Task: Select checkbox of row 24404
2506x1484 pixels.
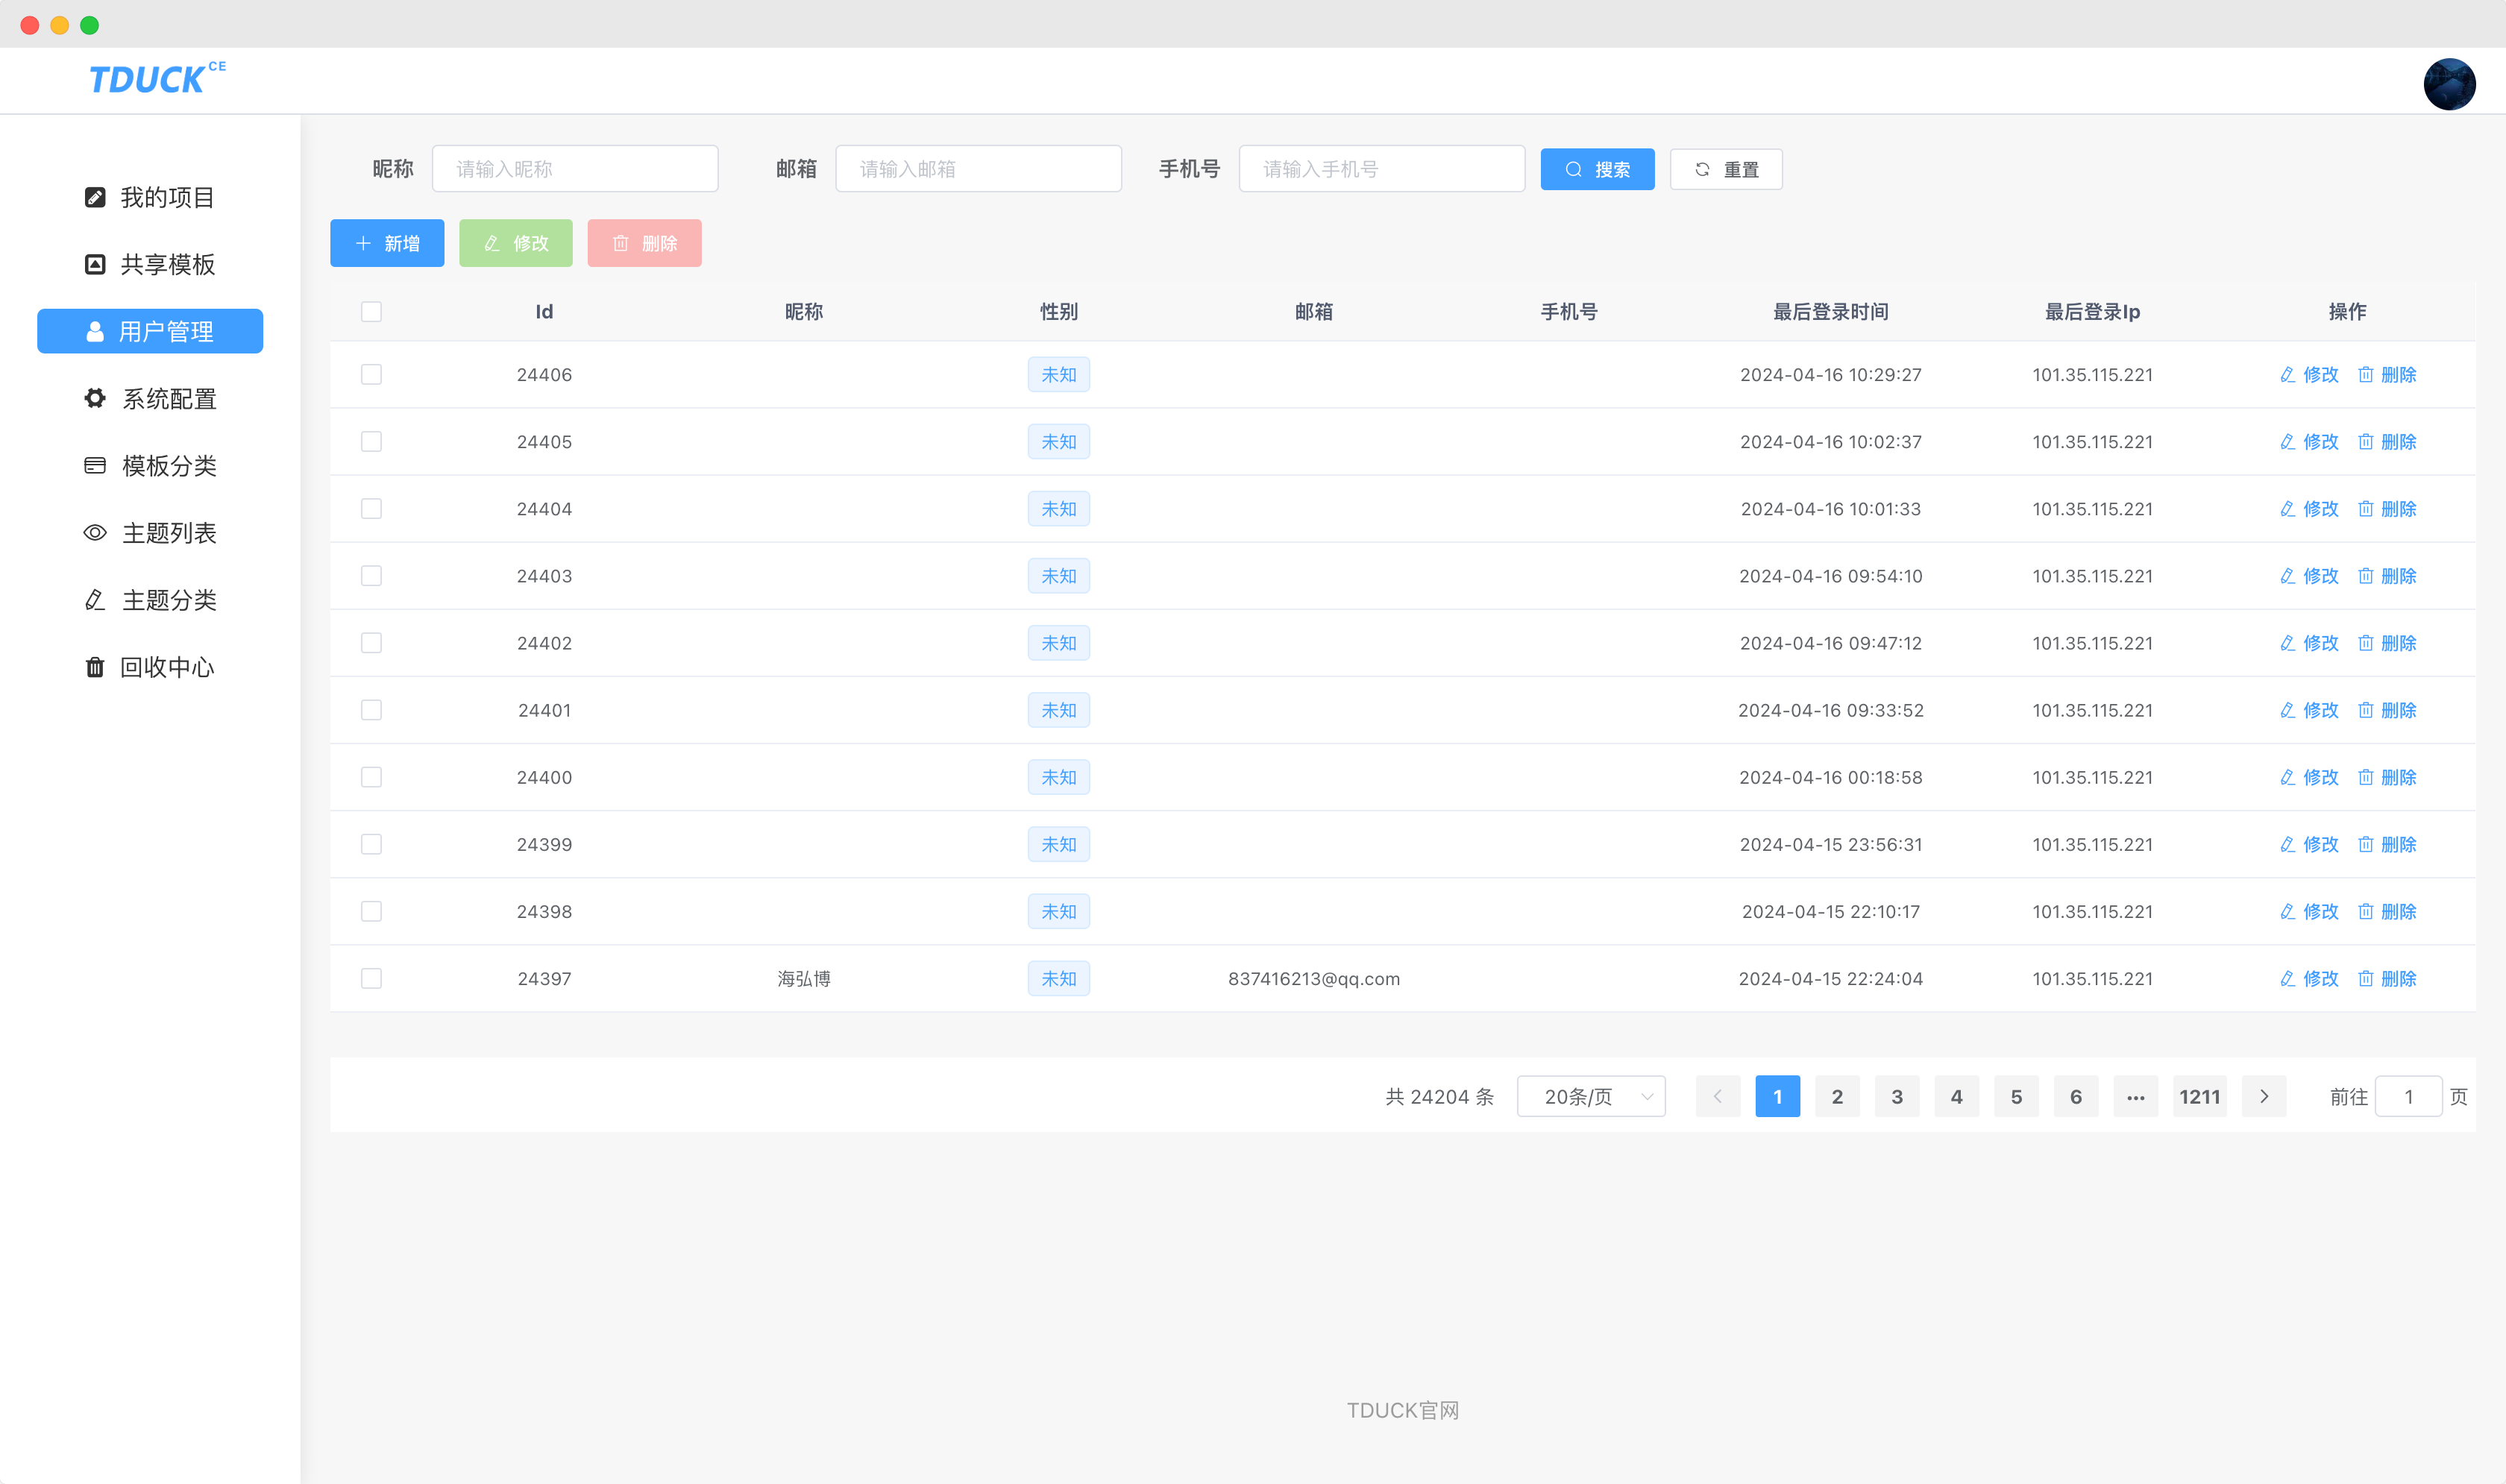Action: click(x=371, y=508)
